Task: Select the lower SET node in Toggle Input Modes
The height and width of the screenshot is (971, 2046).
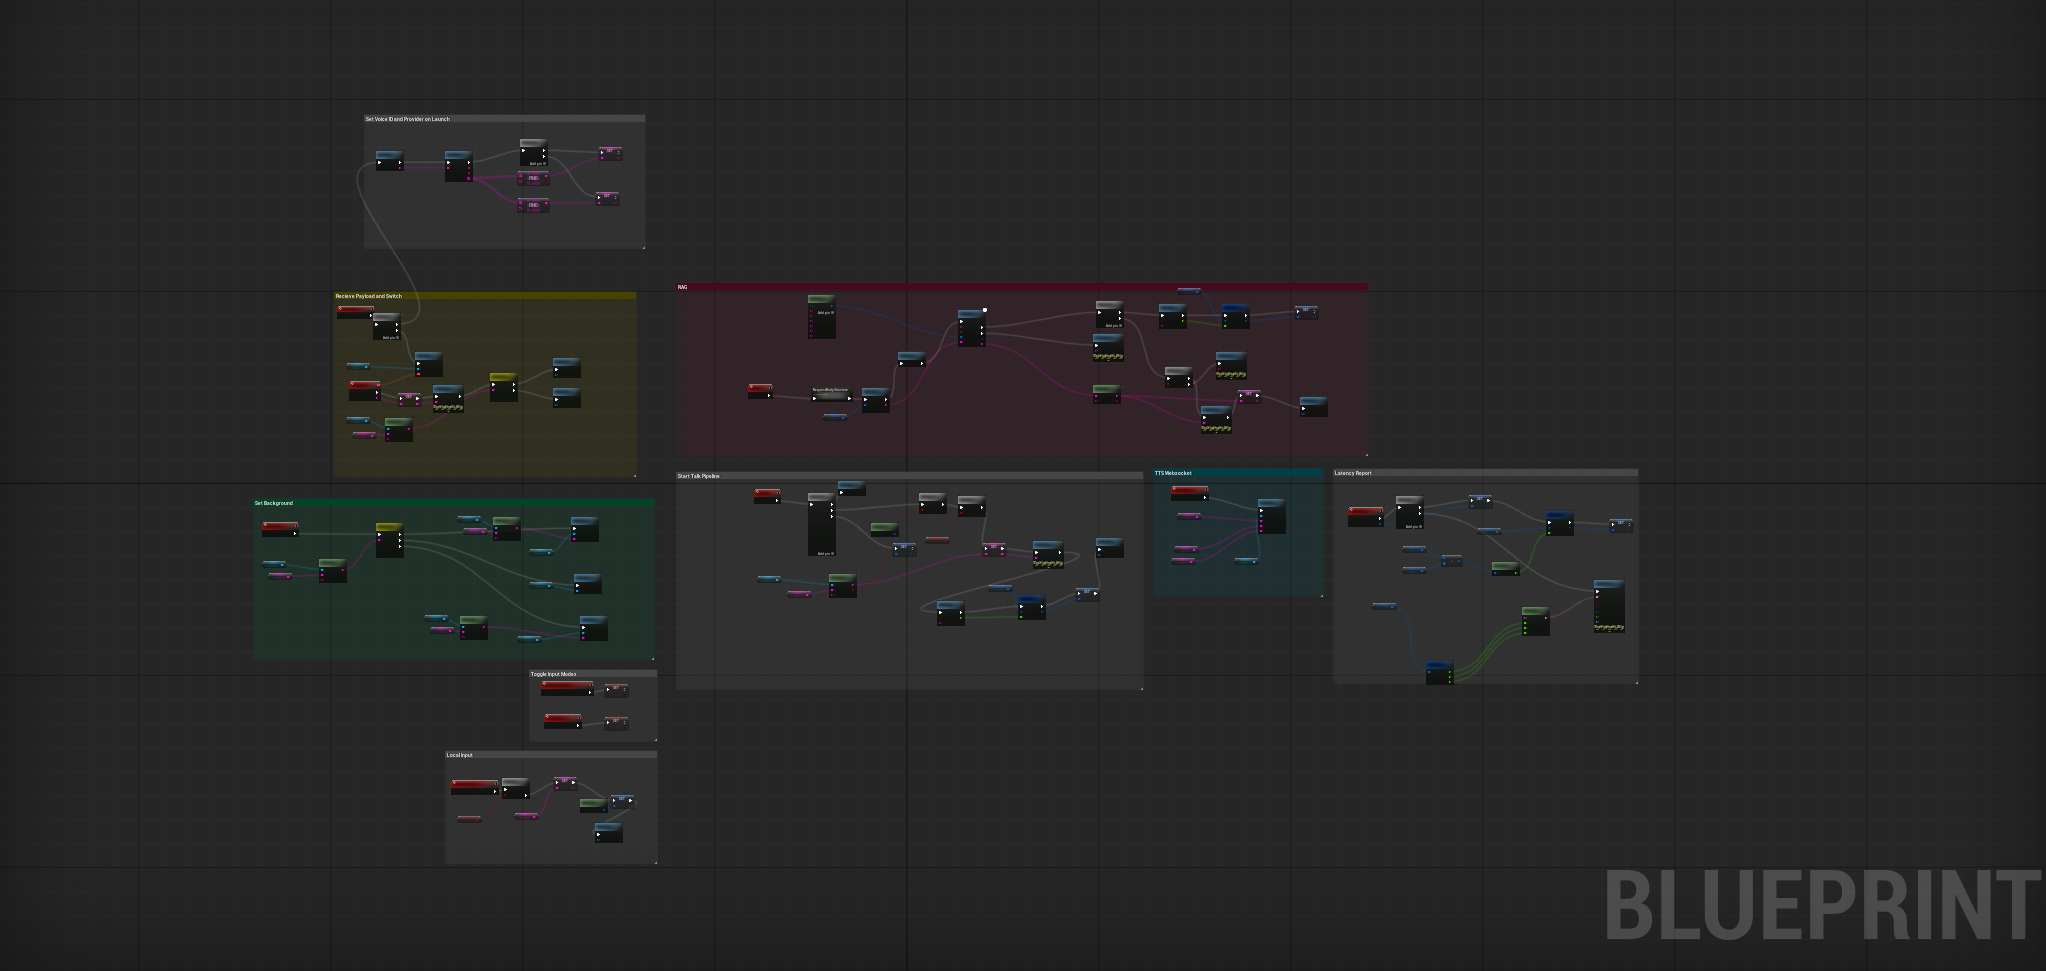Action: (x=616, y=723)
